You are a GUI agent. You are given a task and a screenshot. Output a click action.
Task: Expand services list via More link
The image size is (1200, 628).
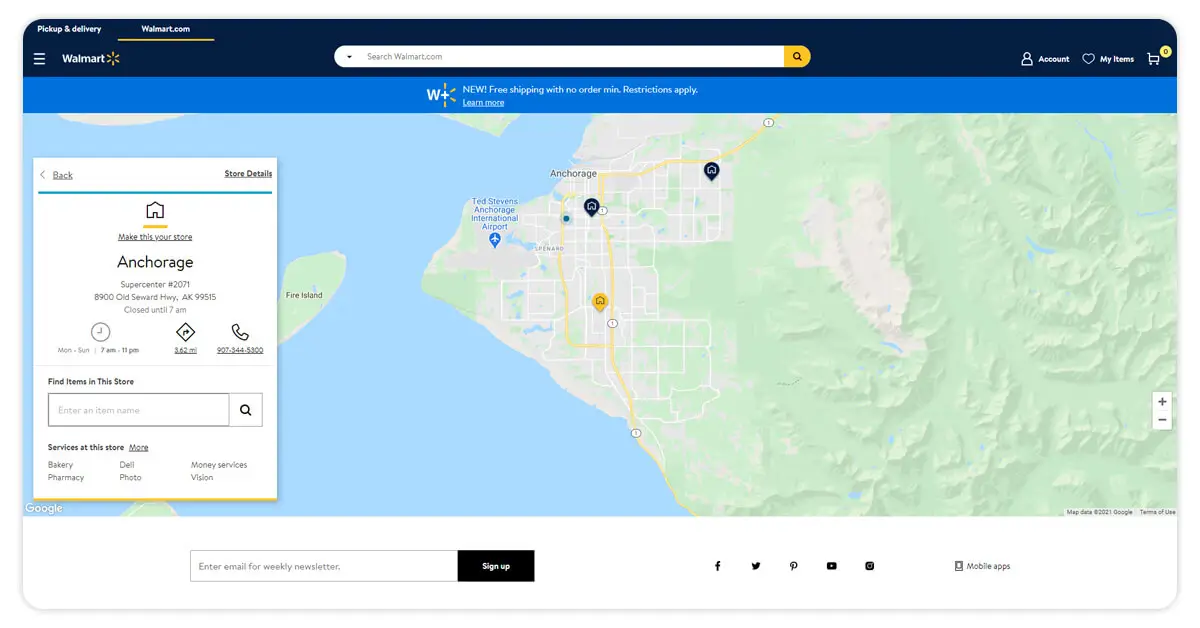coord(139,448)
